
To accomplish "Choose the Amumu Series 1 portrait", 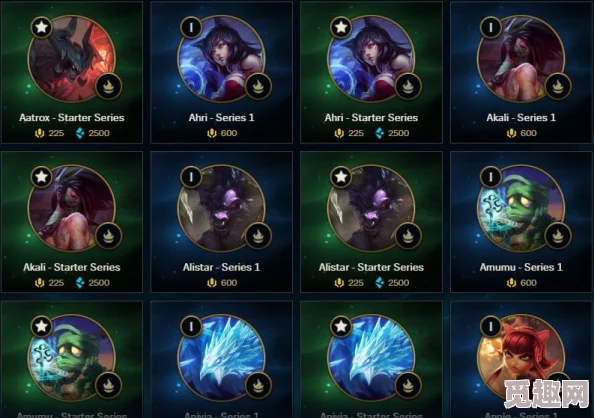I will pos(521,208).
